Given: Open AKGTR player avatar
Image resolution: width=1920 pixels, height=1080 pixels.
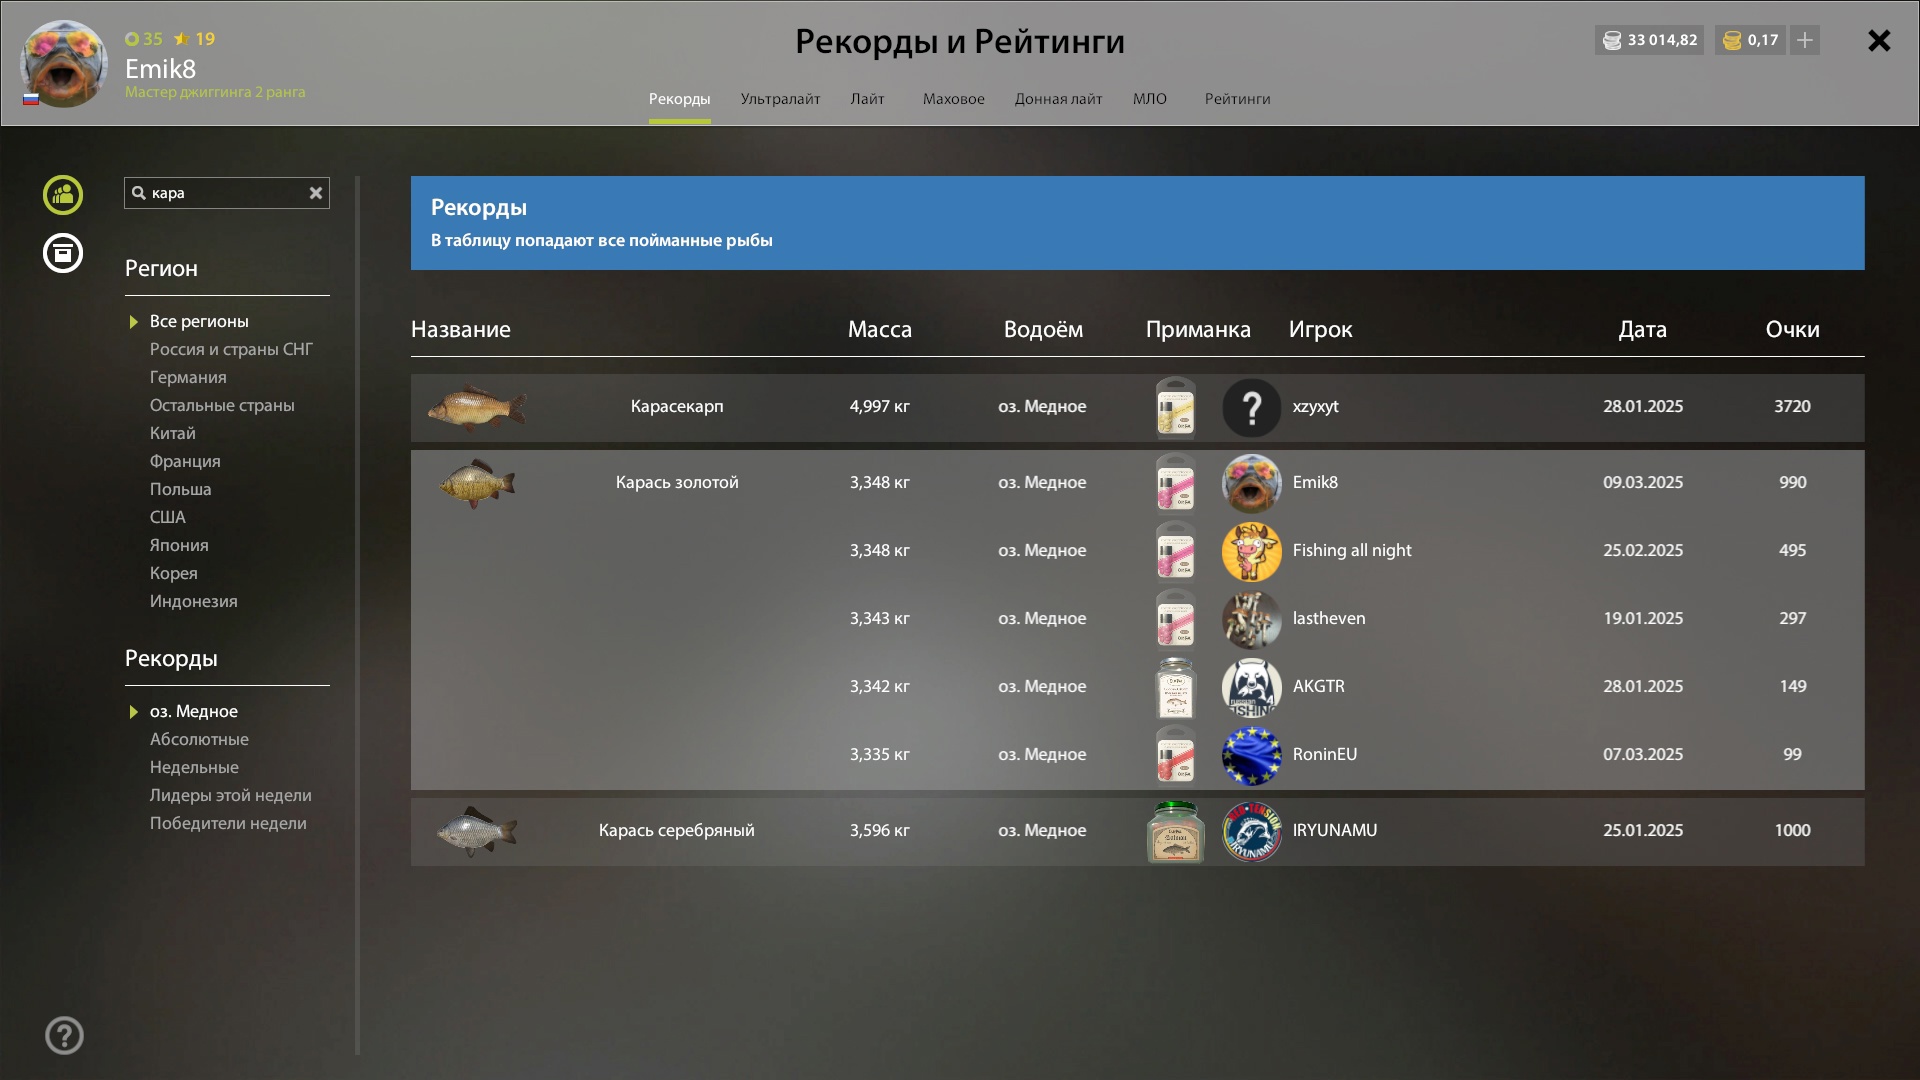Looking at the screenshot, I should pos(1251,688).
